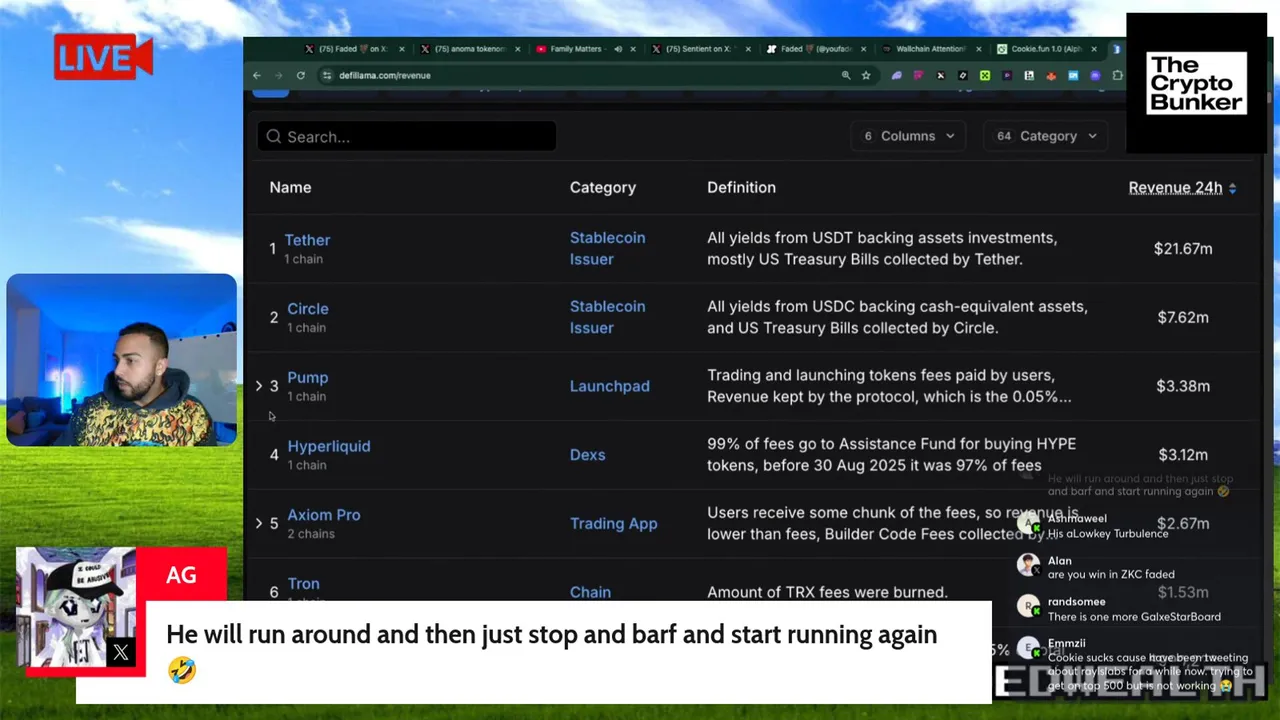Screen dimensions: 1280x720
Task: Click the Revenue 24h sort arrows
Action: coord(1232,188)
